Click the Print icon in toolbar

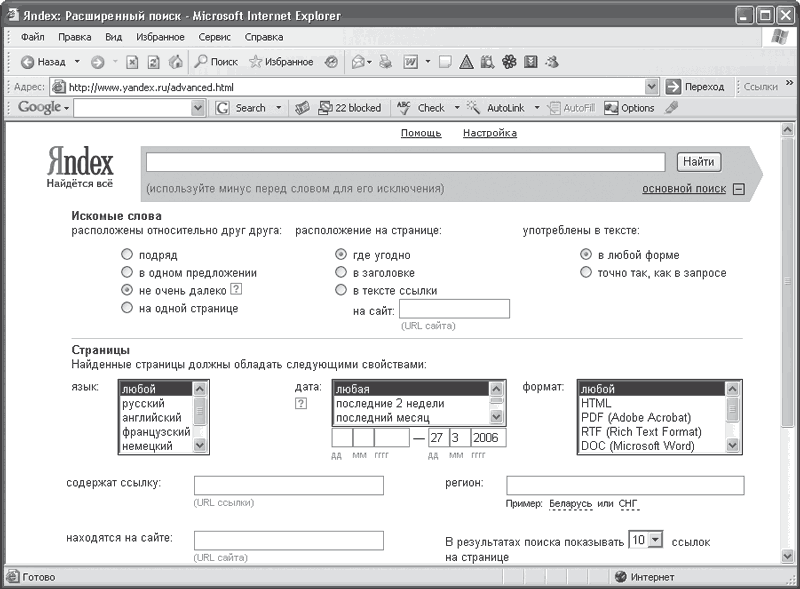click(385, 62)
